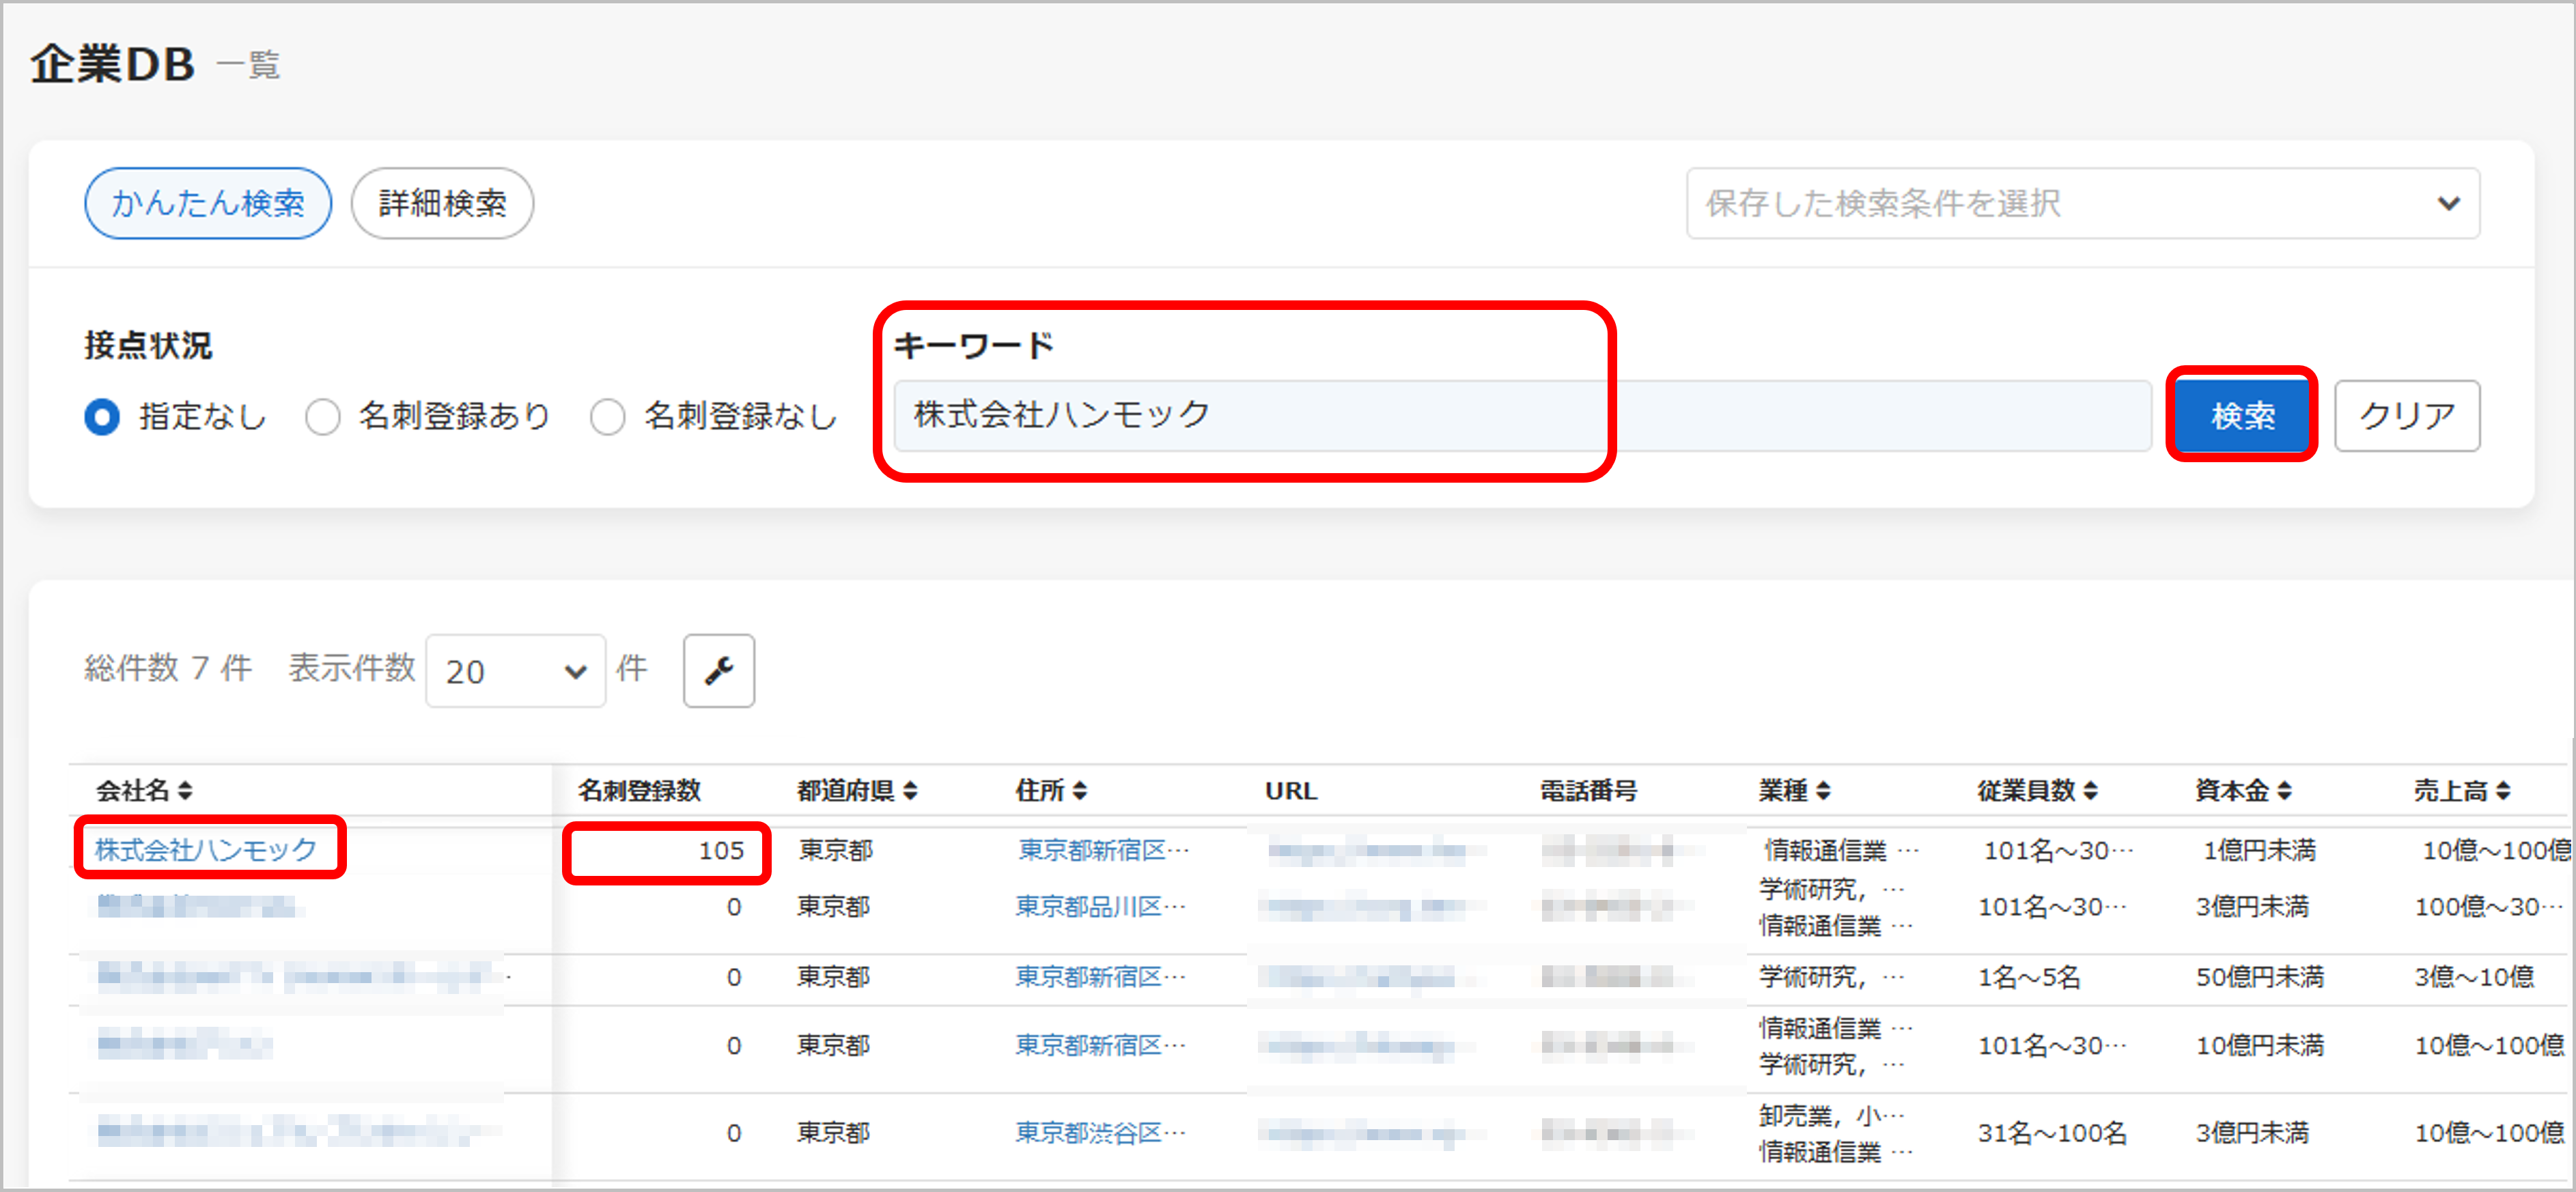Sort by 住所 column arrows
Viewport: 2576px width, 1192px height.
[1079, 791]
